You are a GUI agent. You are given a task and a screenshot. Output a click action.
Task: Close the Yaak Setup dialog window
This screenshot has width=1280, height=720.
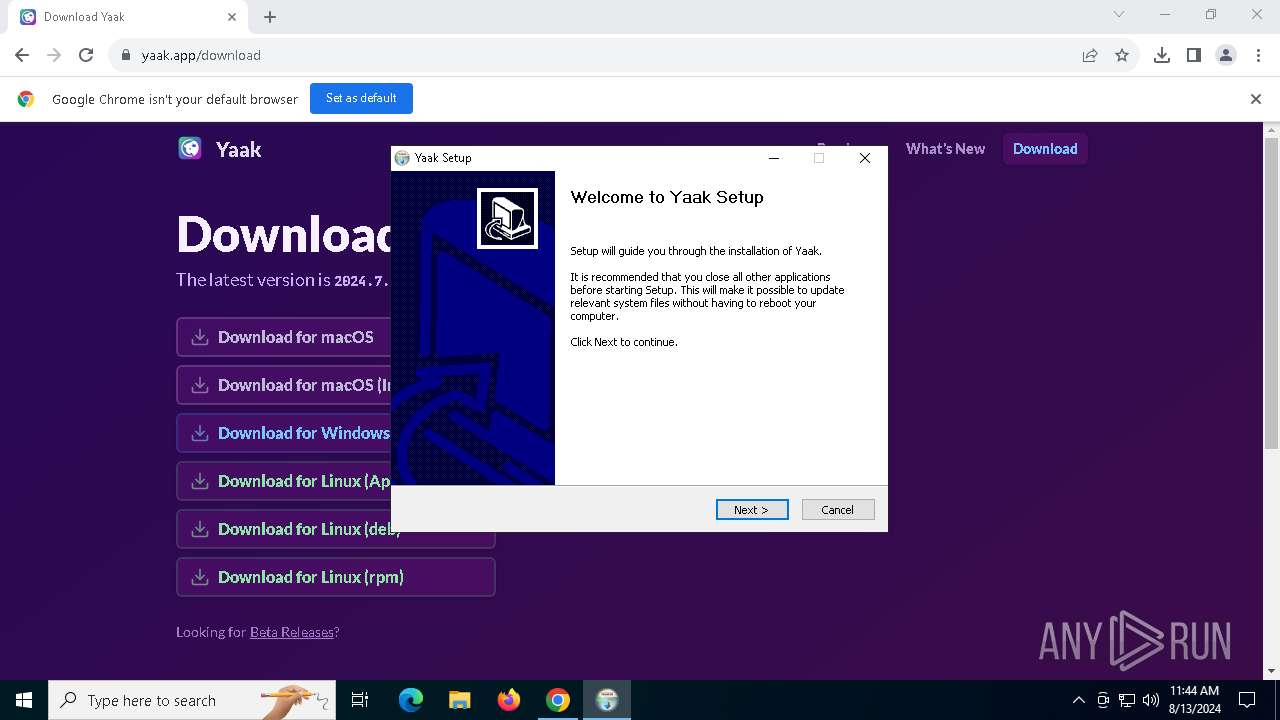[865, 158]
